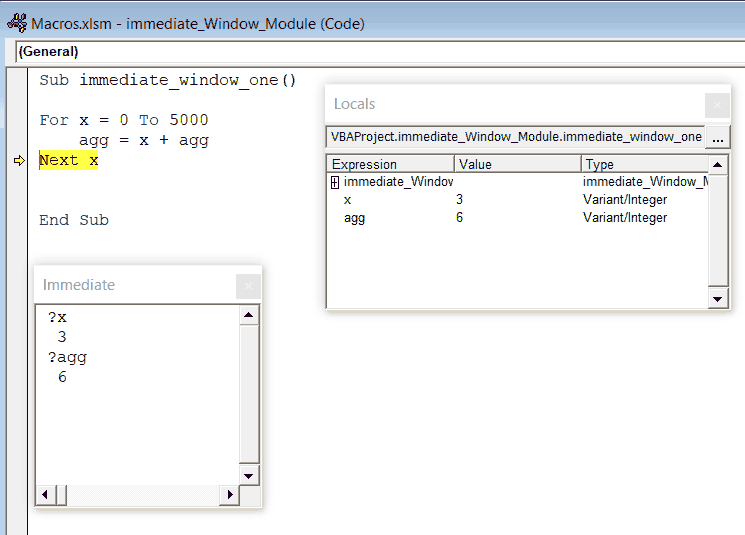Click the Expression column header

391,164
